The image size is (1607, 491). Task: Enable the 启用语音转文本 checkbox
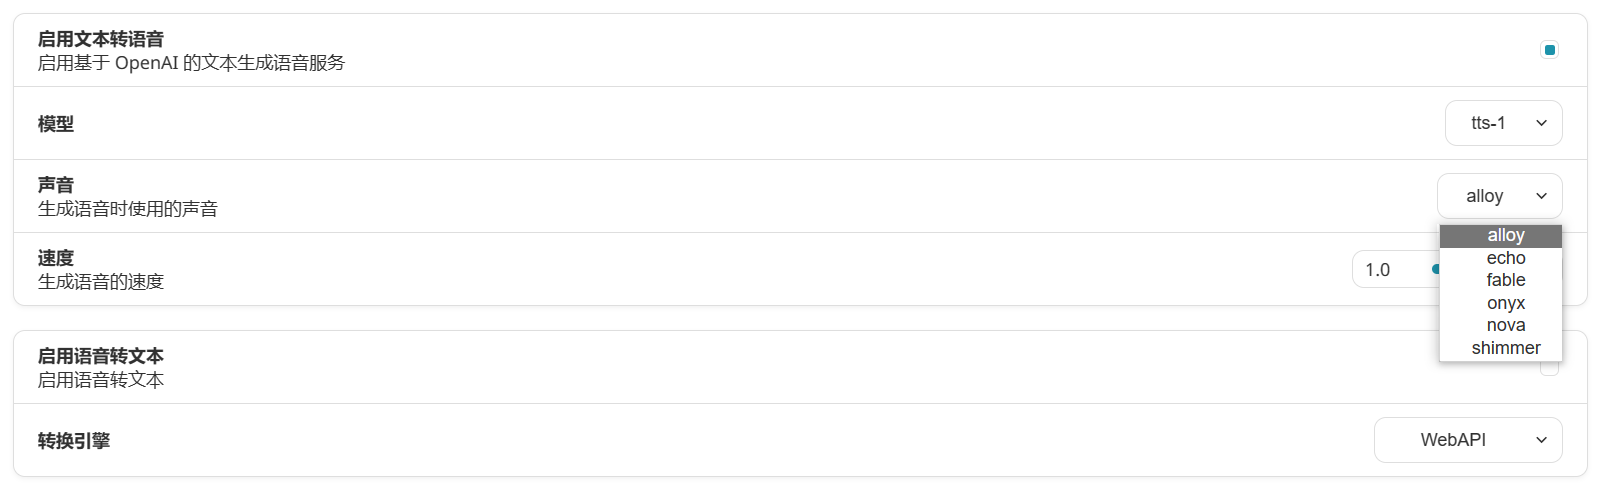click(1549, 369)
